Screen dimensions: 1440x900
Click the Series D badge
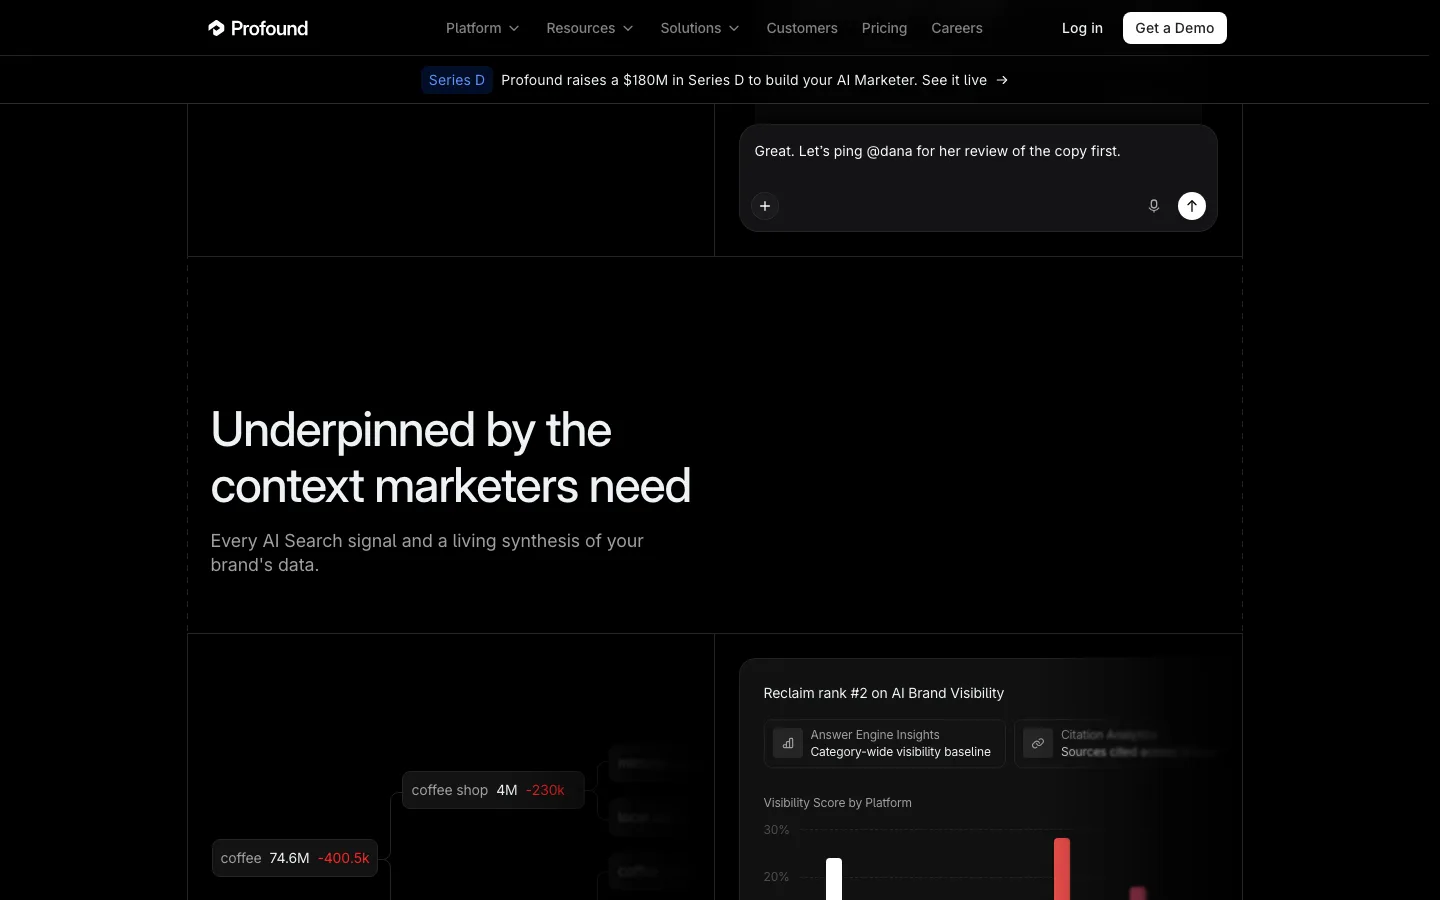tap(457, 80)
